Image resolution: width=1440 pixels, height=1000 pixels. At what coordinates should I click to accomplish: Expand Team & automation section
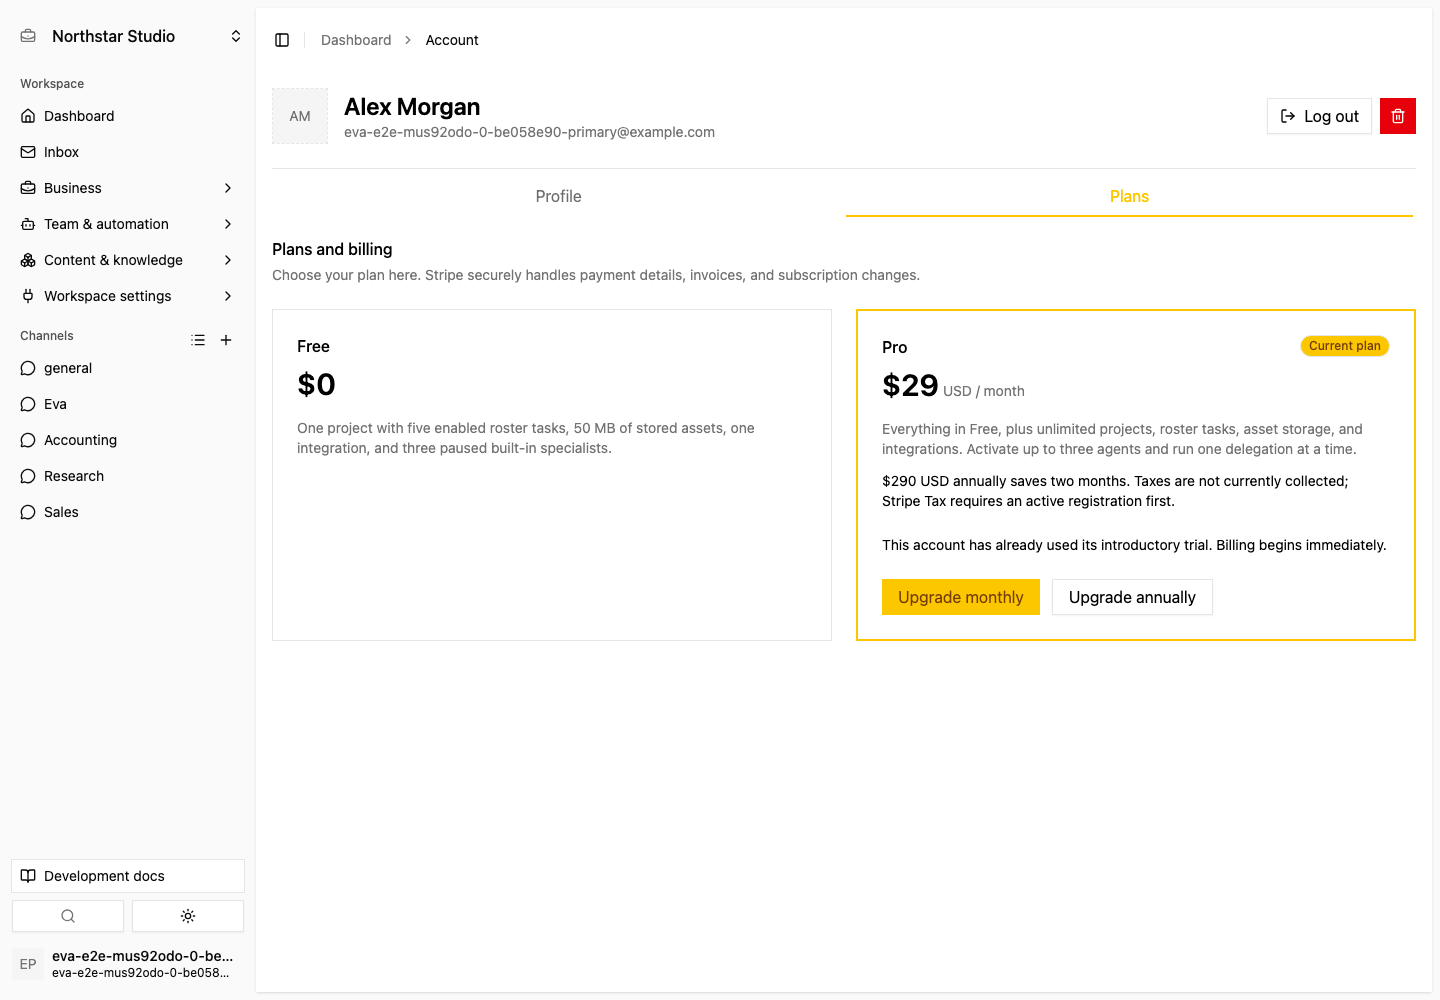(128, 224)
